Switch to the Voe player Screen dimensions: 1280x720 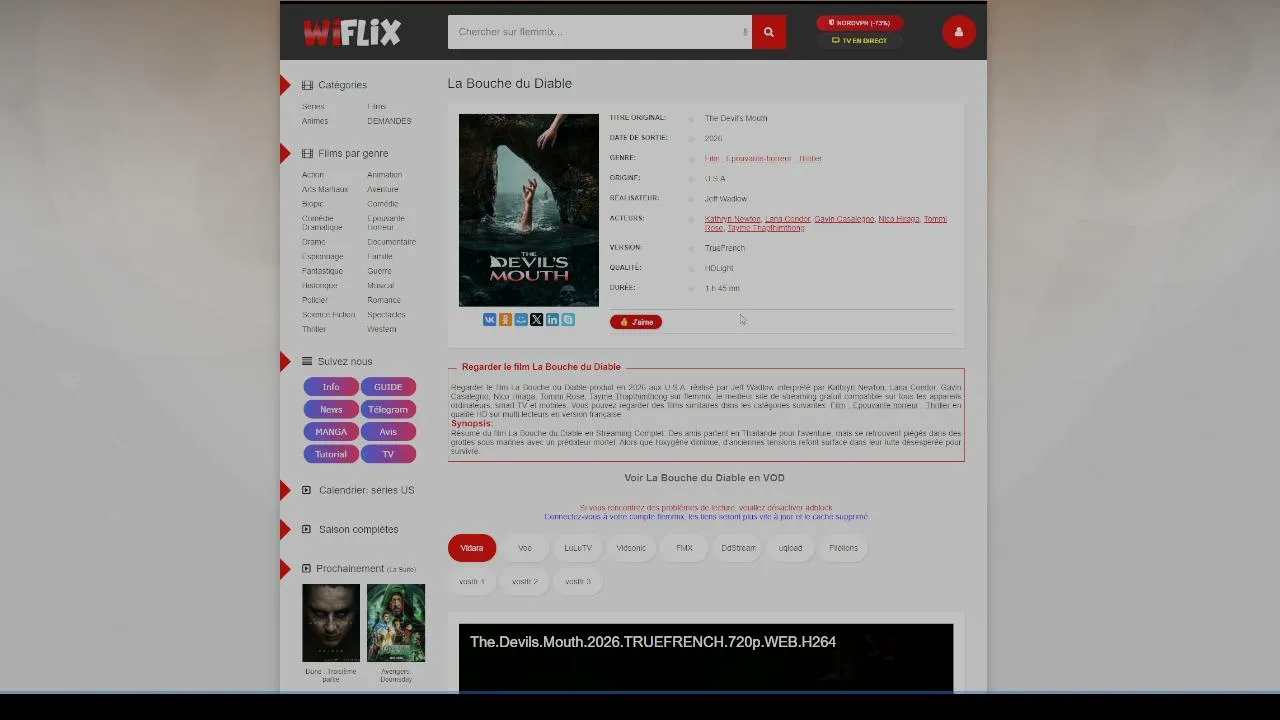click(525, 548)
